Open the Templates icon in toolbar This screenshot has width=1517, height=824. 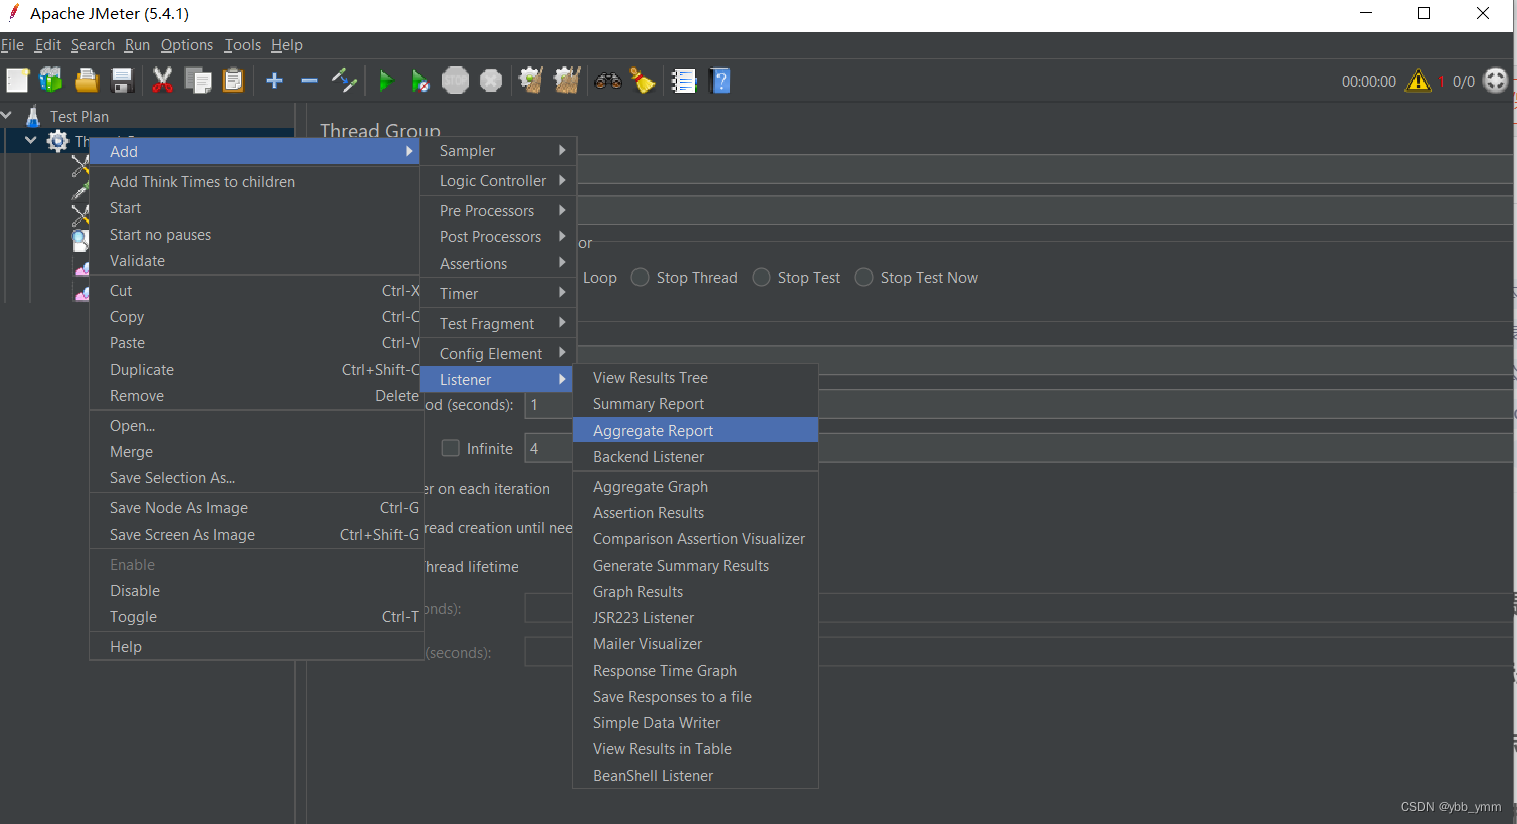click(51, 80)
